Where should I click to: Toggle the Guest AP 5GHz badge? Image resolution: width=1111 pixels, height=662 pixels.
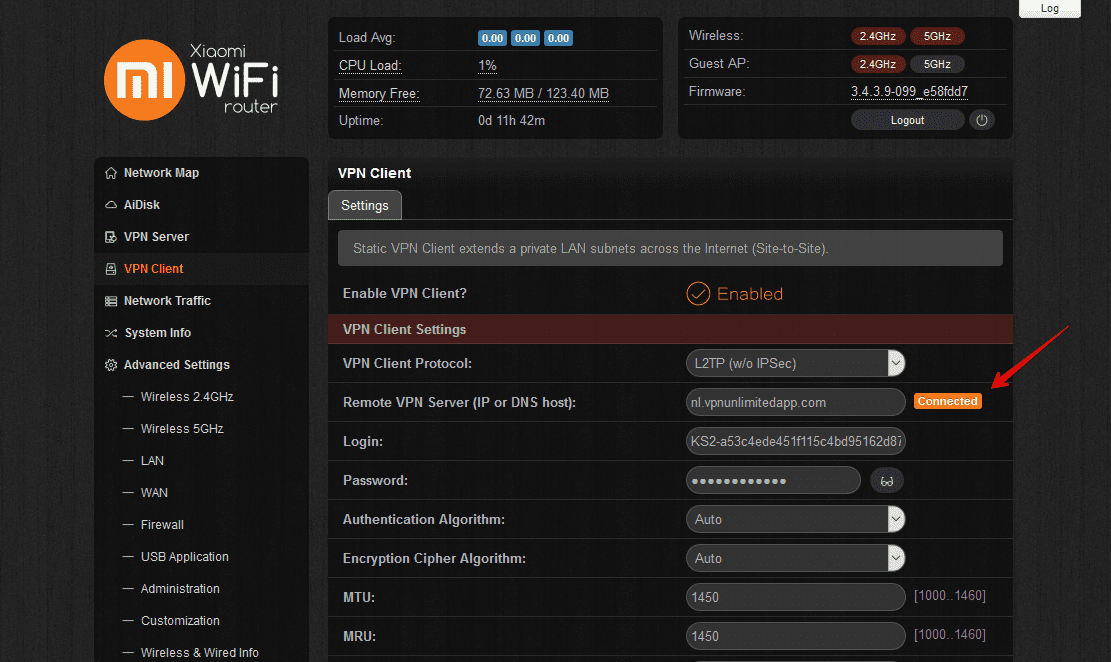pos(937,63)
